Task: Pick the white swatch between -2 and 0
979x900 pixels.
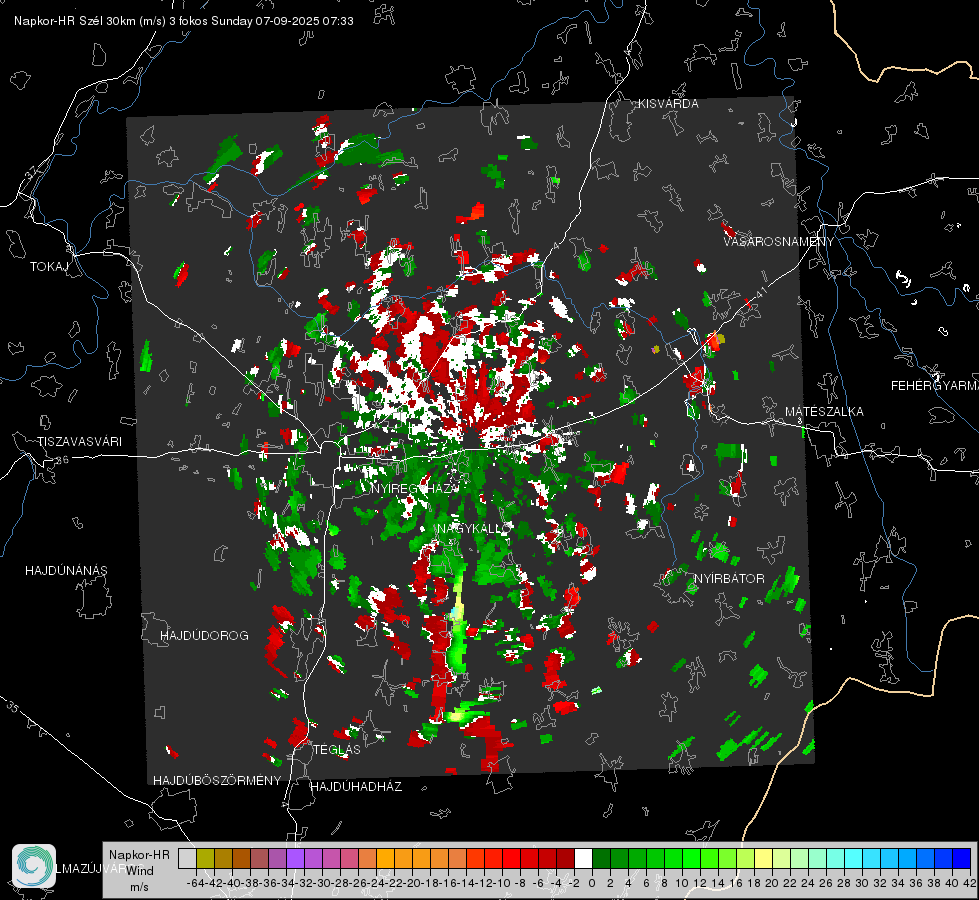Action: [x=583, y=858]
